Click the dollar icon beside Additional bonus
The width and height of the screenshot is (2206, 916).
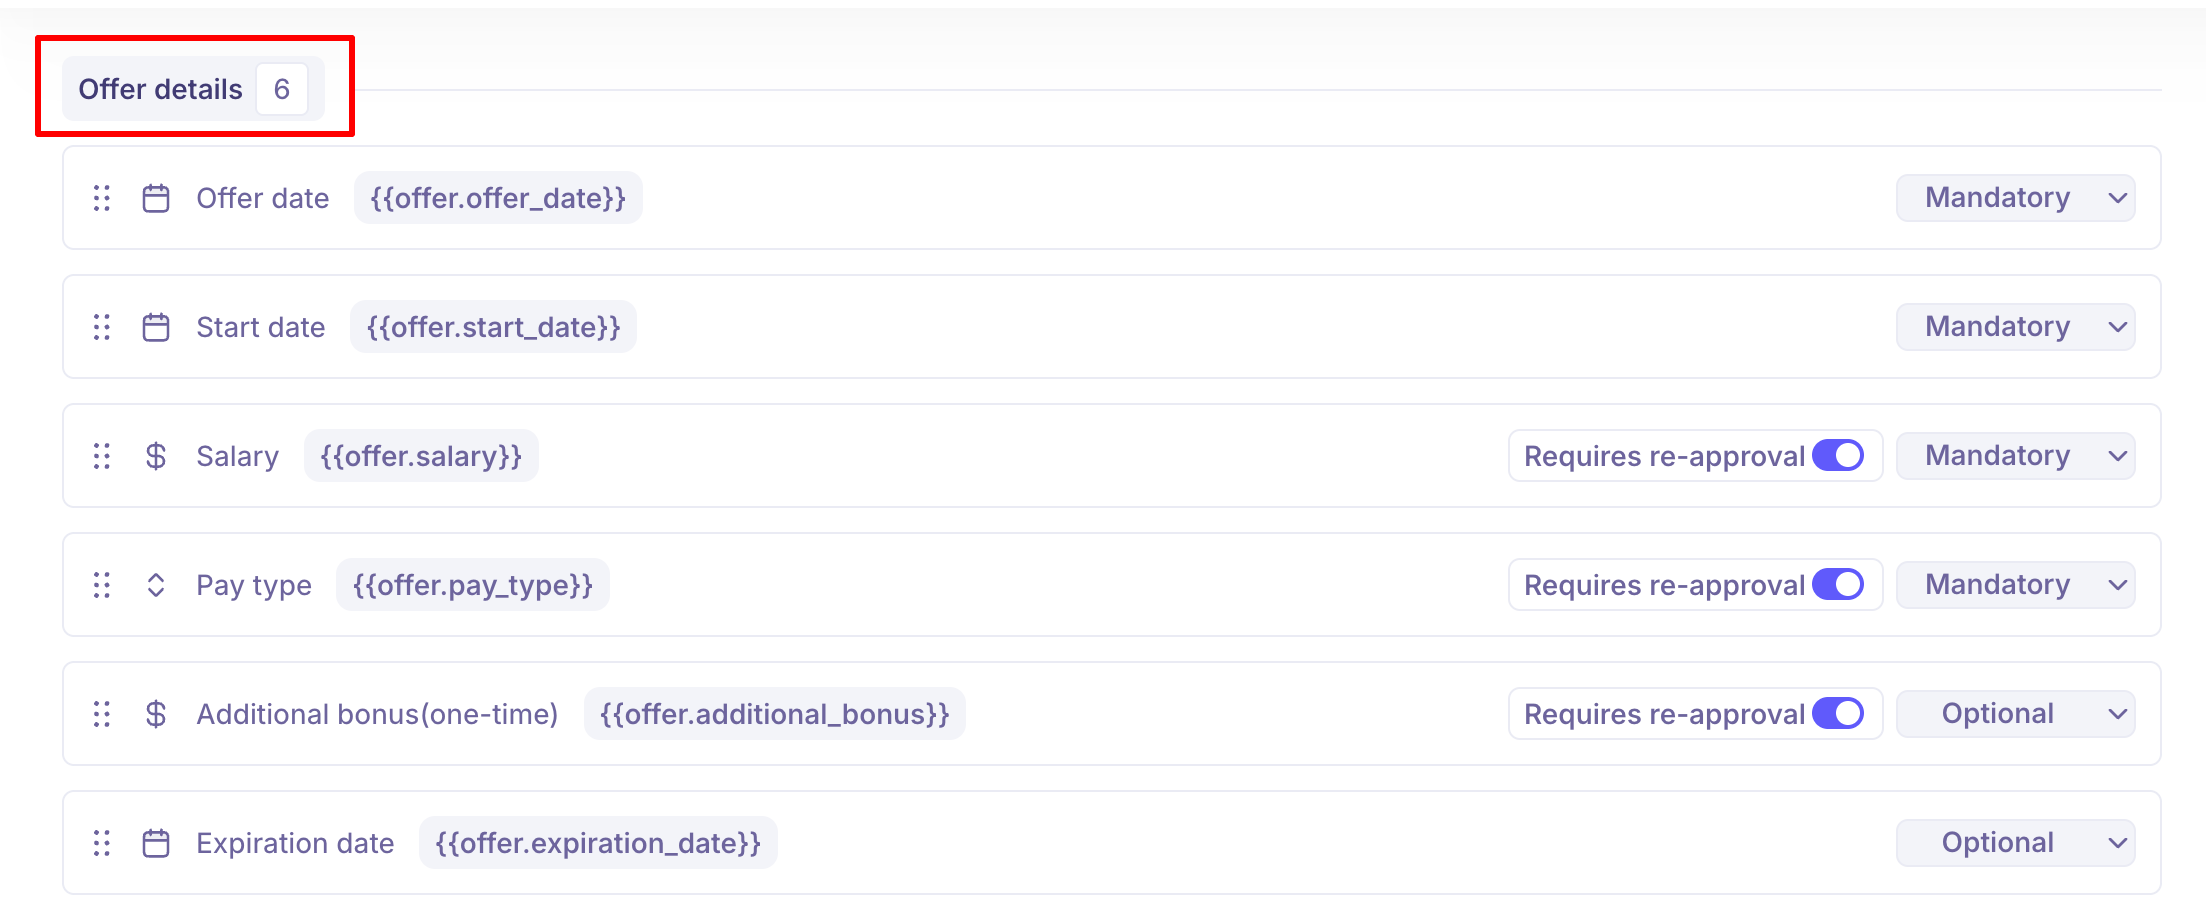click(x=156, y=714)
